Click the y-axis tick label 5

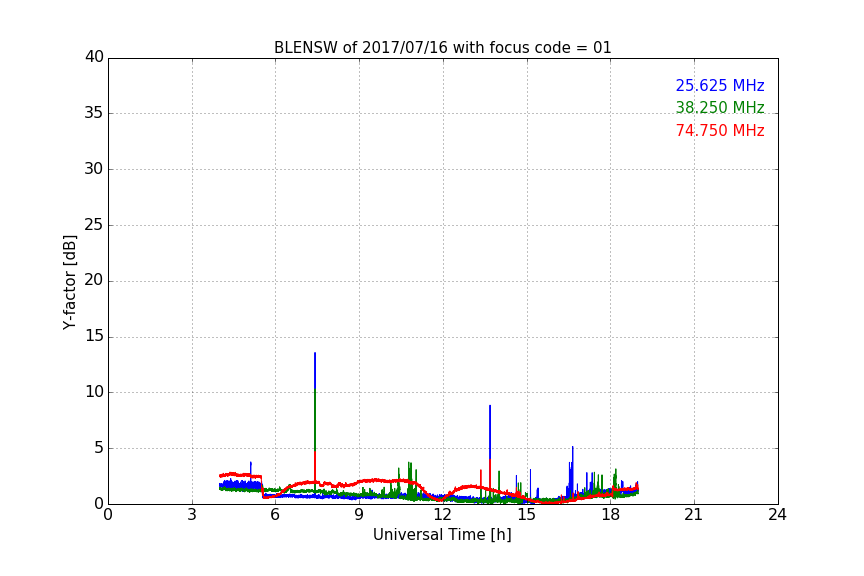(99, 448)
